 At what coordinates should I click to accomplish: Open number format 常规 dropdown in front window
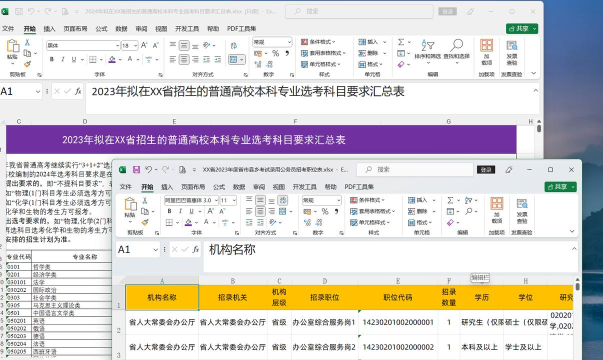[x=339, y=200]
